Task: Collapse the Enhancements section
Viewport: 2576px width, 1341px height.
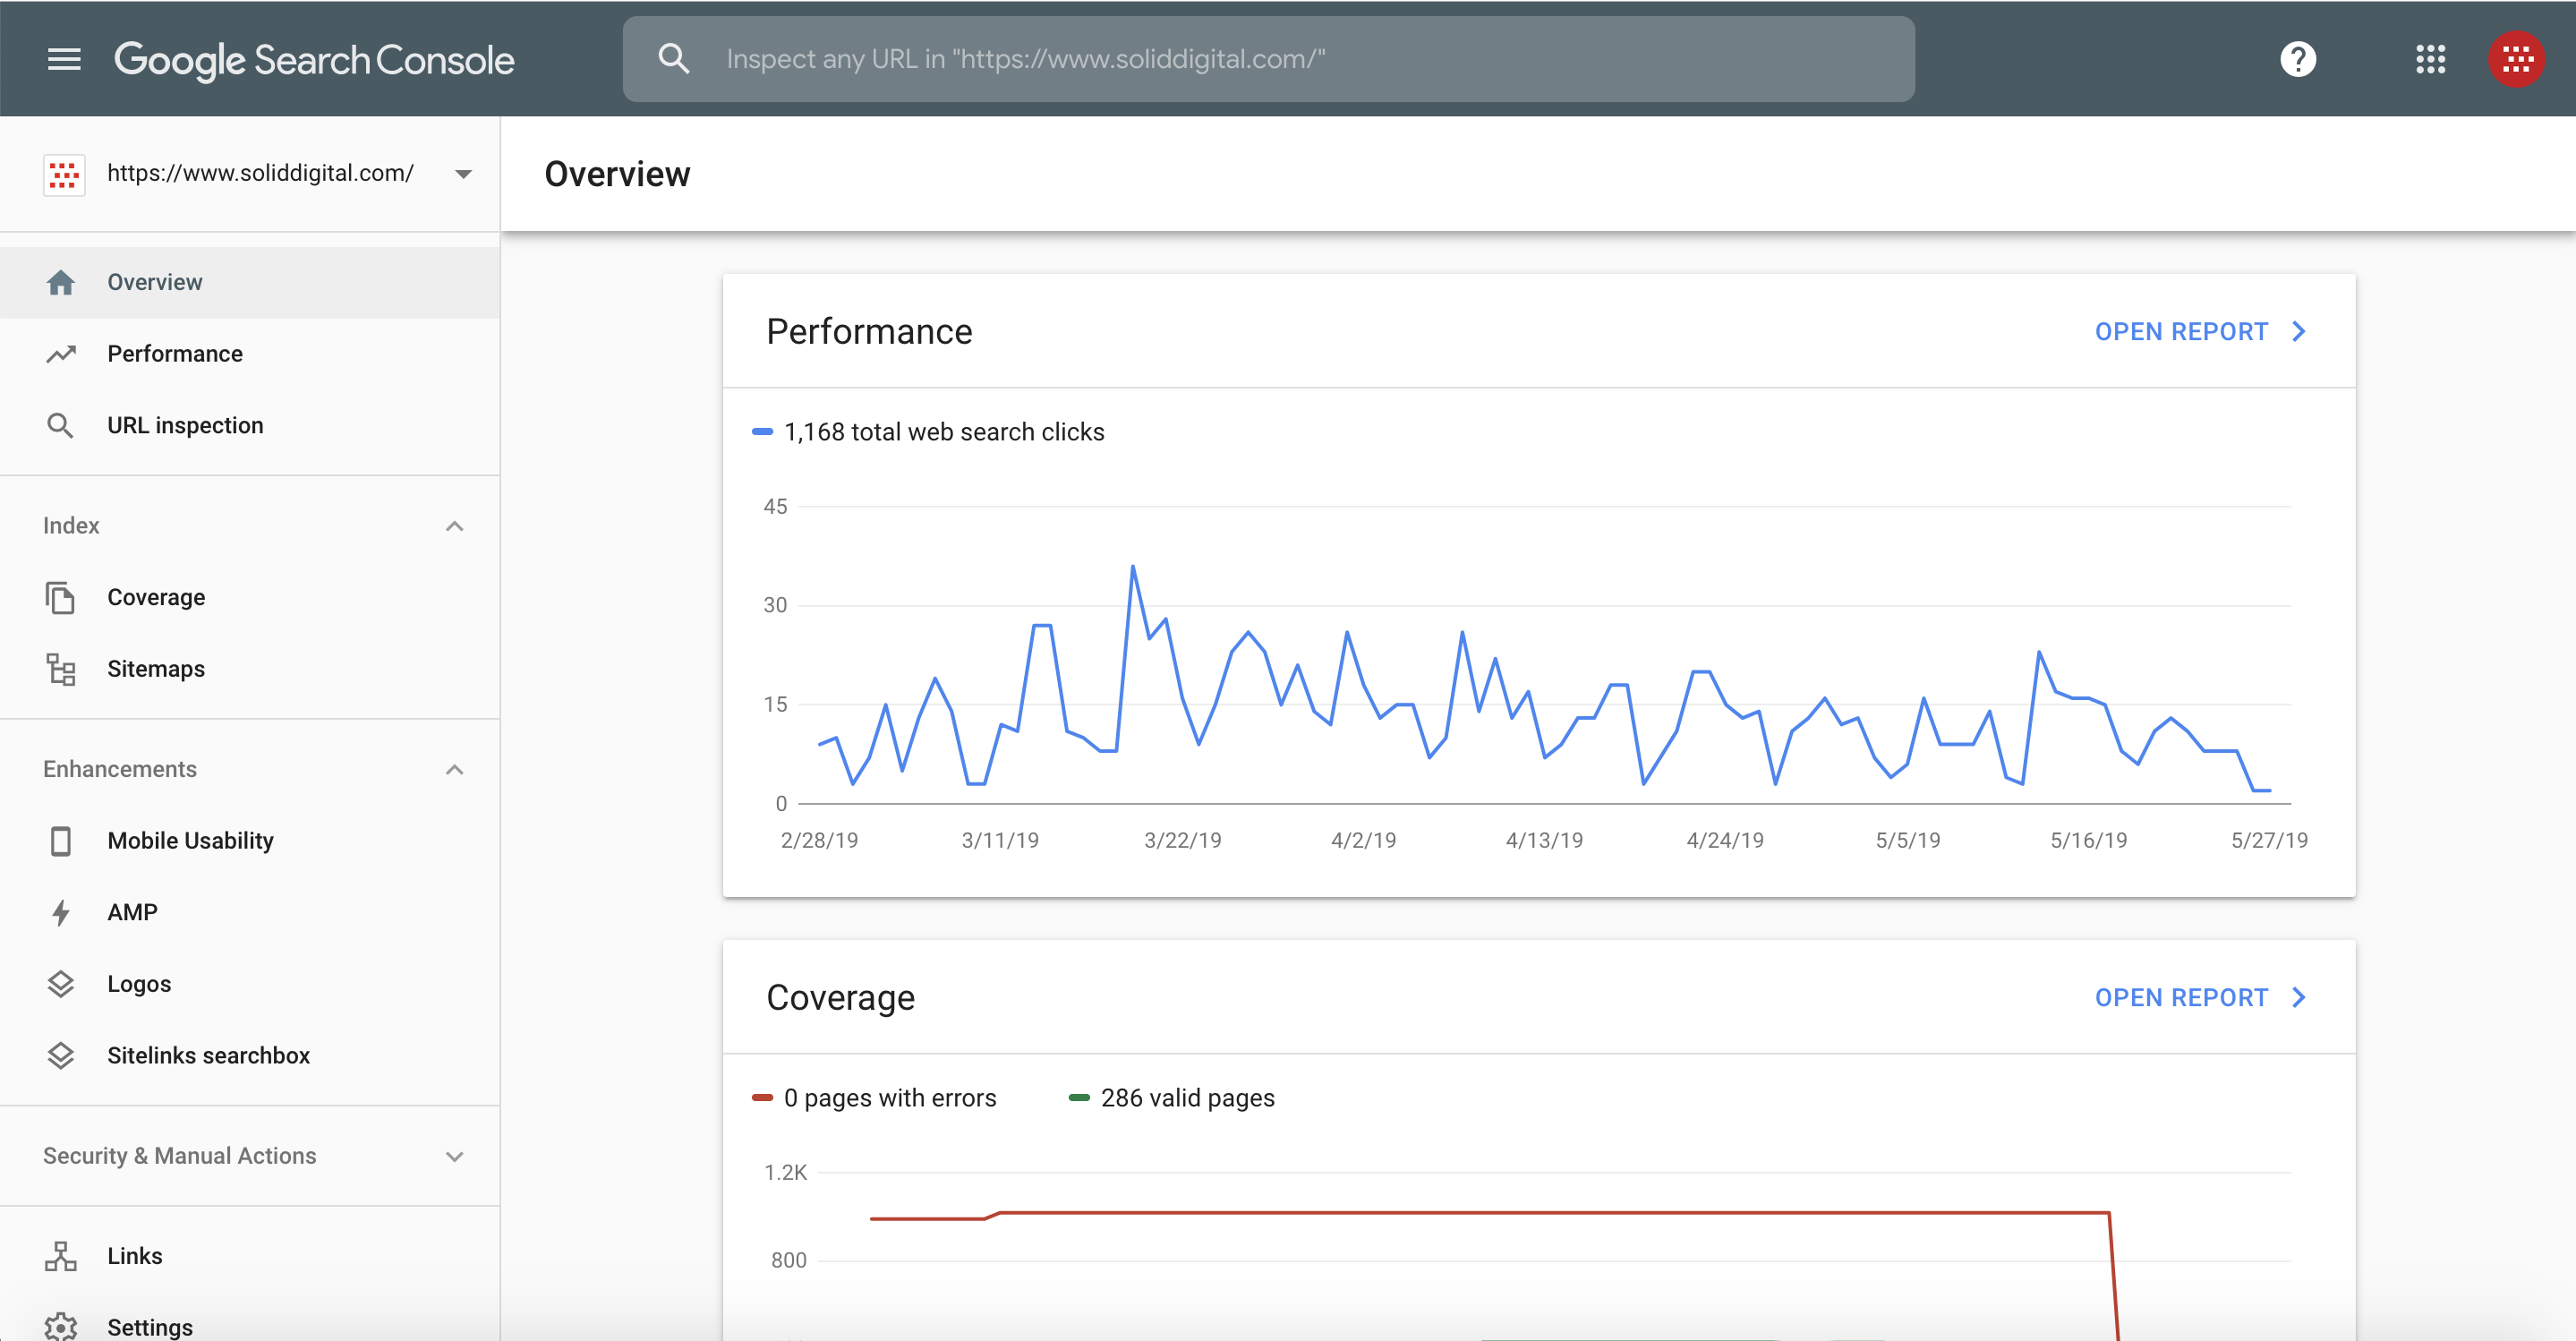Action: 455,770
